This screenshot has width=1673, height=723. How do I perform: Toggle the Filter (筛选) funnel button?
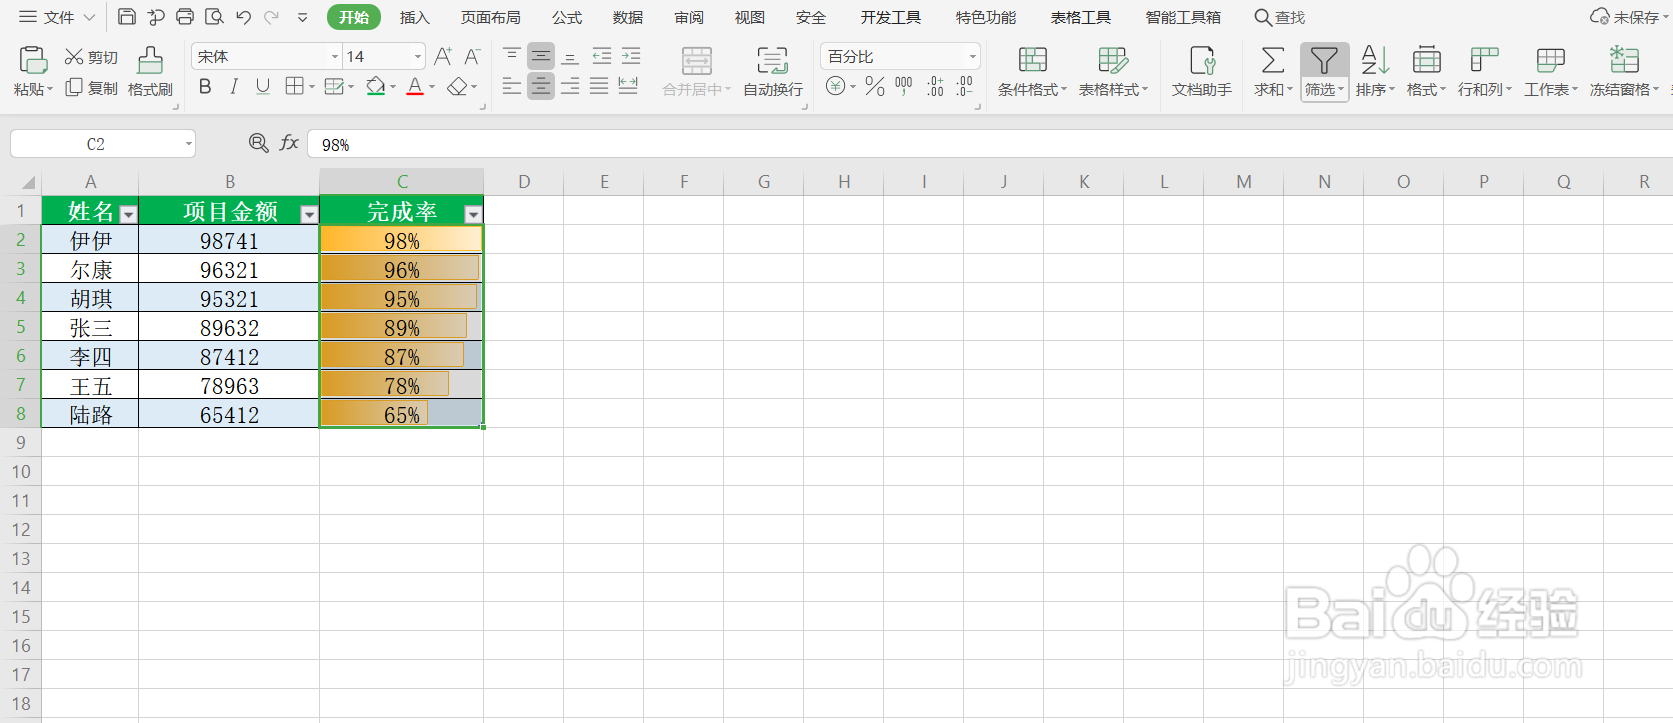coord(1324,71)
